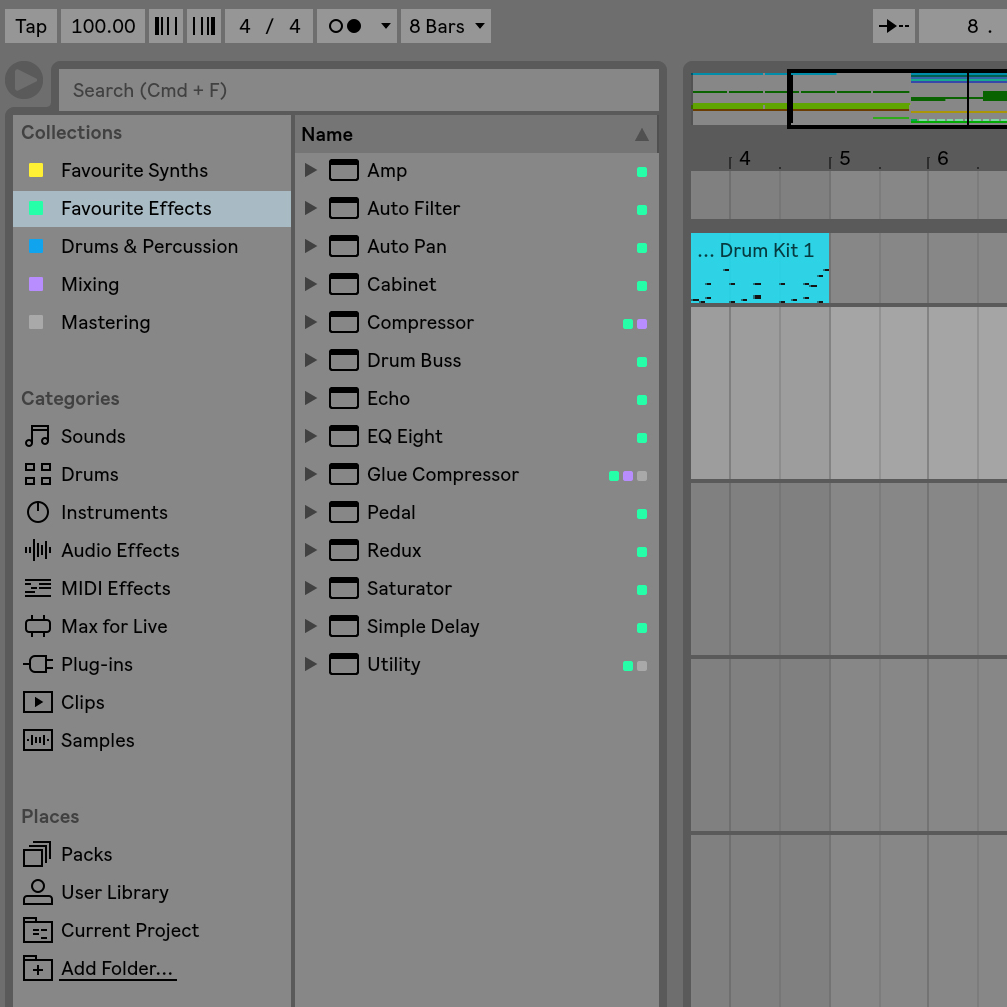
Task: Open the Plug-ins category
Action: tap(152, 664)
